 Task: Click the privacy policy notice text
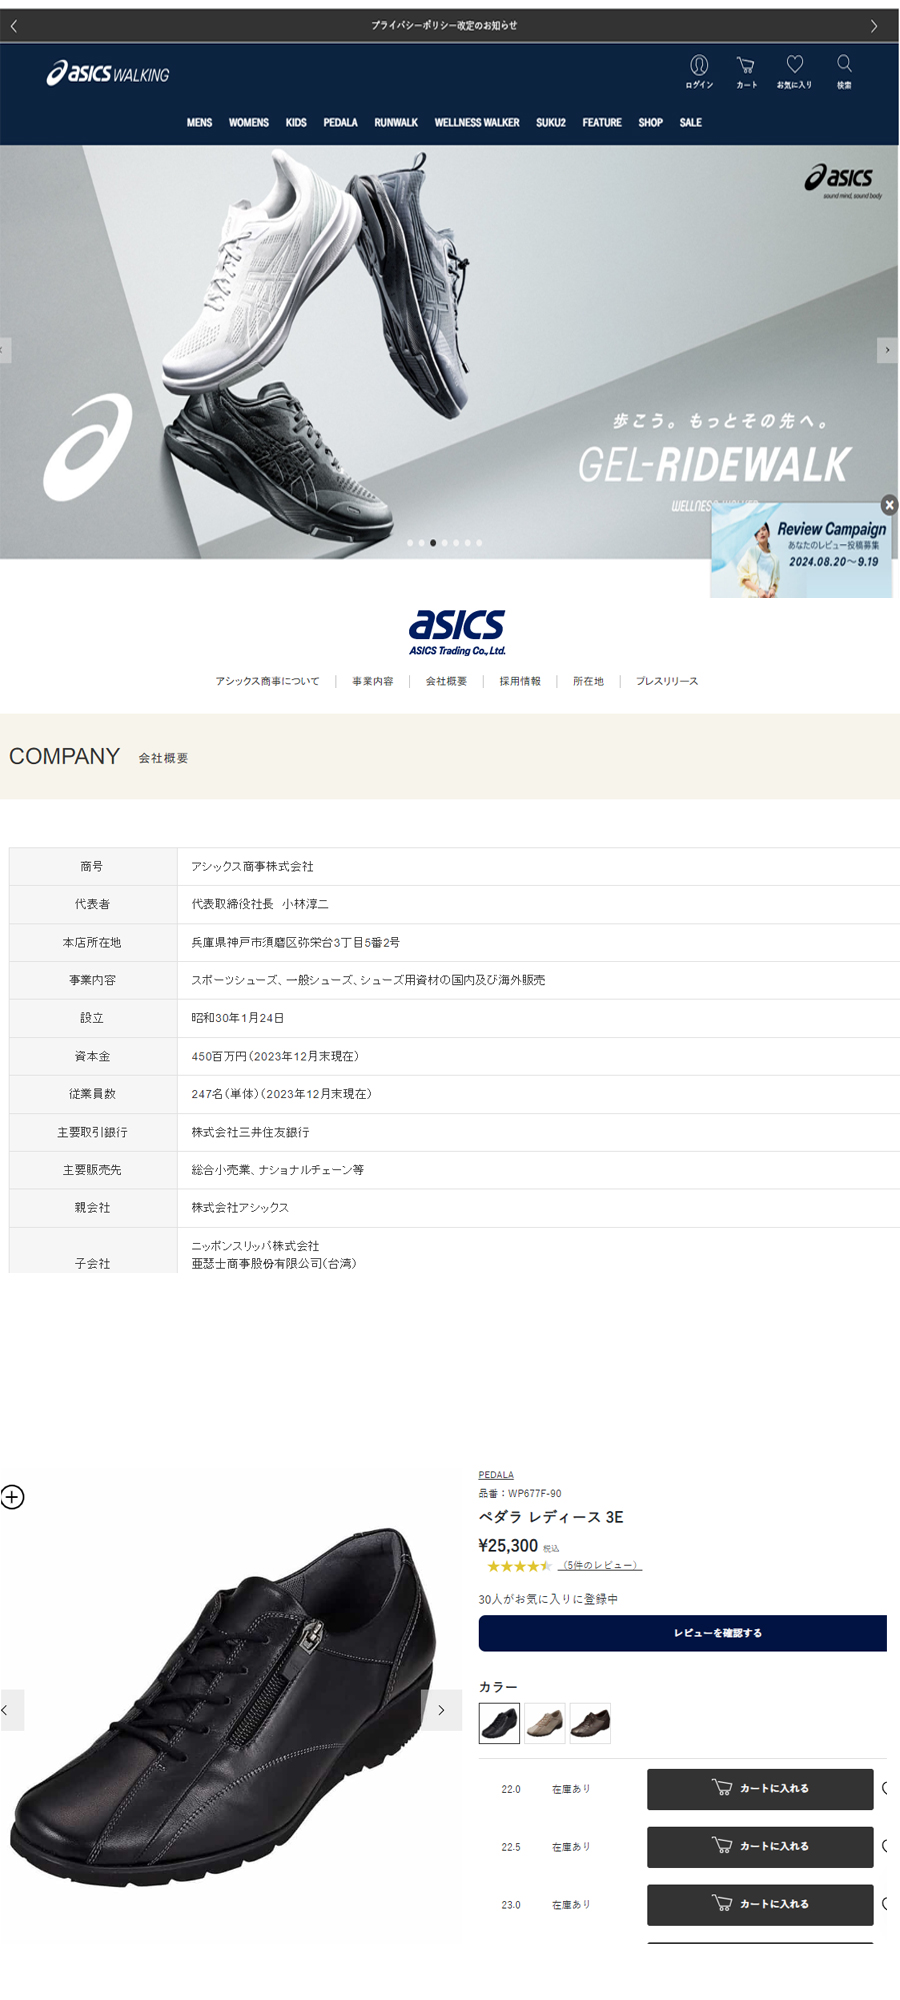[x=444, y=26]
